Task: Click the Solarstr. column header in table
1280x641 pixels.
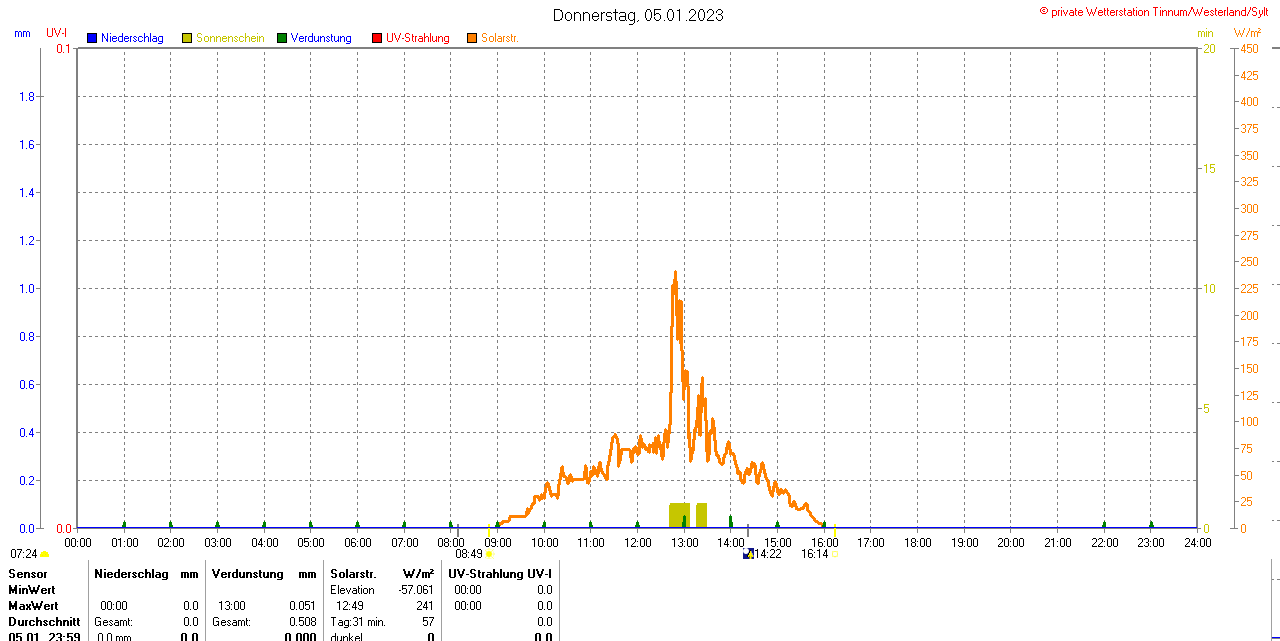Action: (353, 573)
